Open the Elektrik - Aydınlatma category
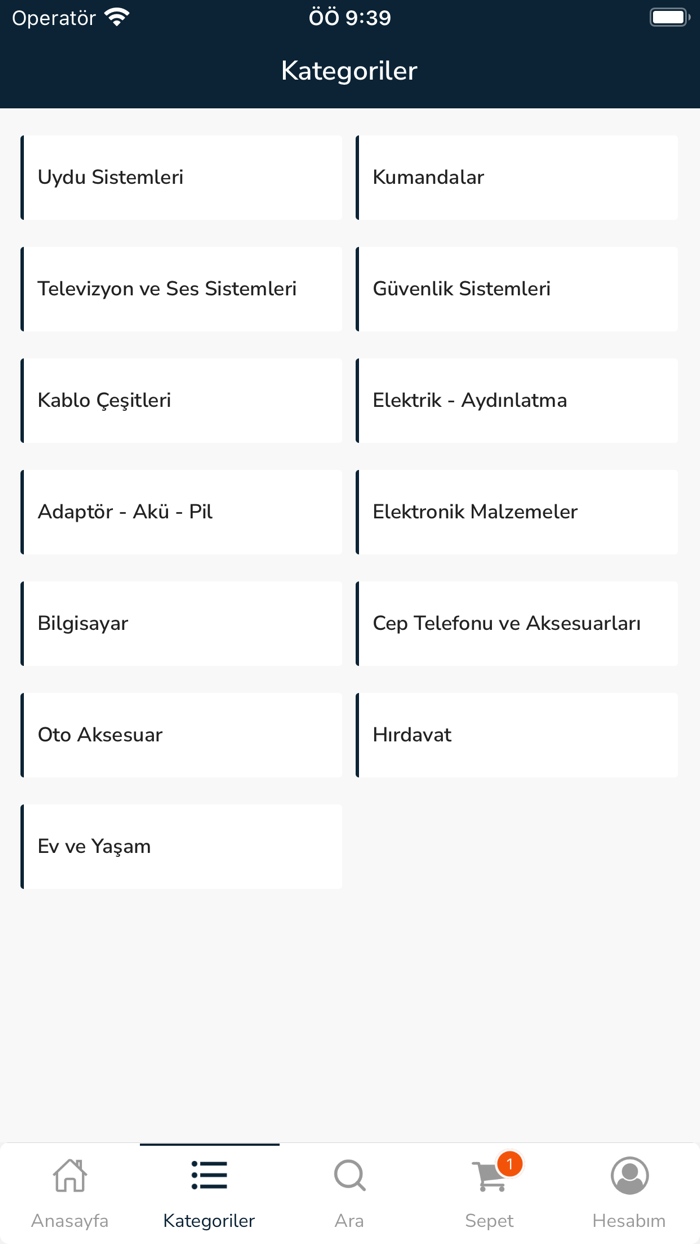This screenshot has width=700, height=1244. pos(517,400)
